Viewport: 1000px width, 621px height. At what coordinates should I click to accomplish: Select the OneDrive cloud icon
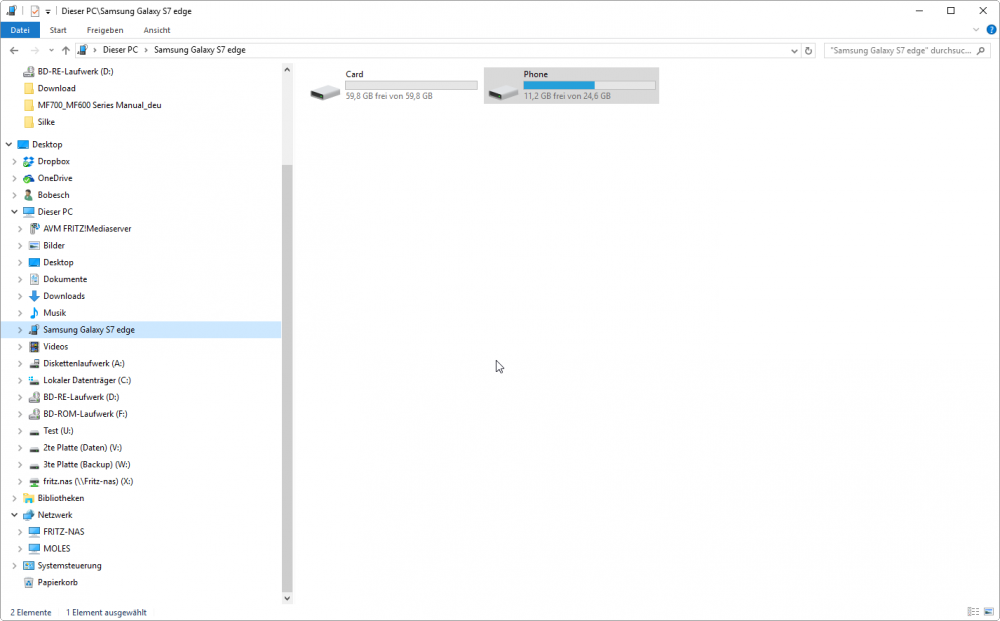pyautogui.click(x=29, y=178)
